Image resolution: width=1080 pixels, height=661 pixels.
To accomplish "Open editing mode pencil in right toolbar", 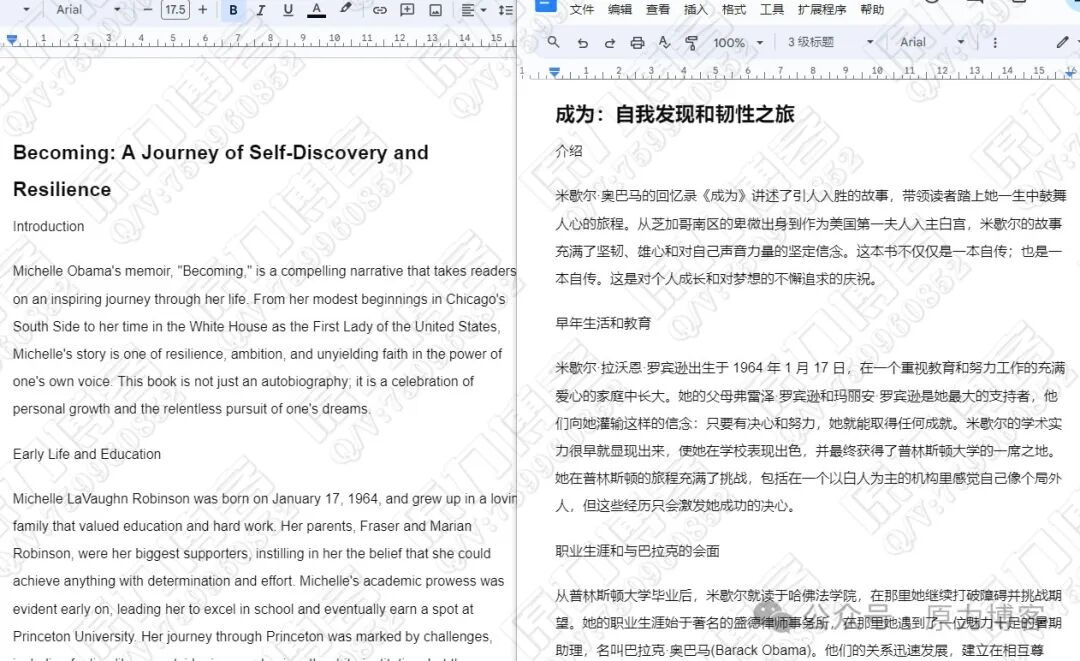I will click(x=1063, y=42).
